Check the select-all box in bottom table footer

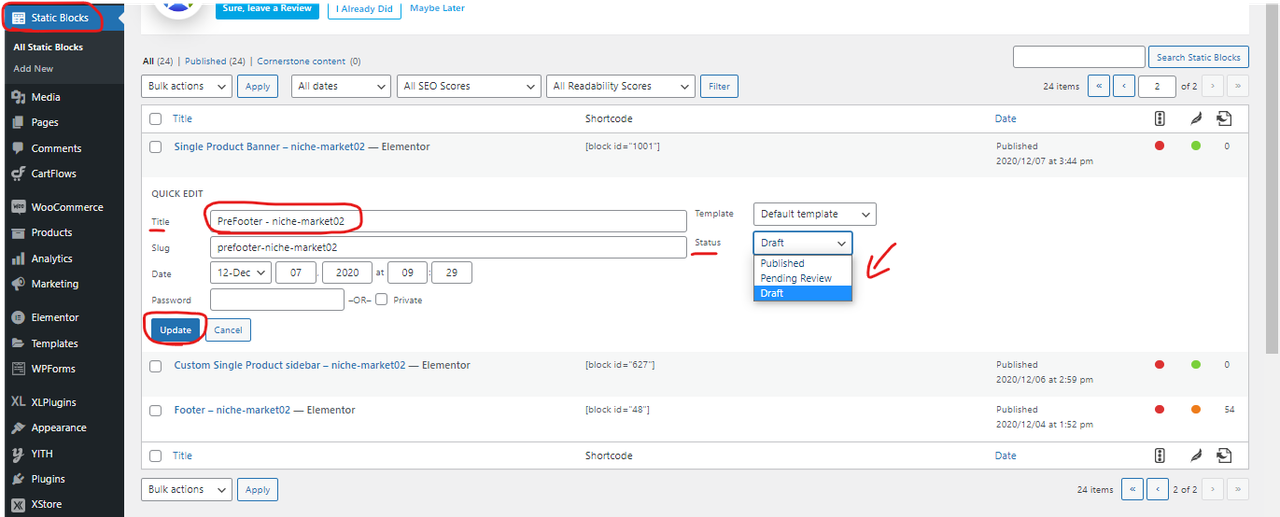[155, 456]
